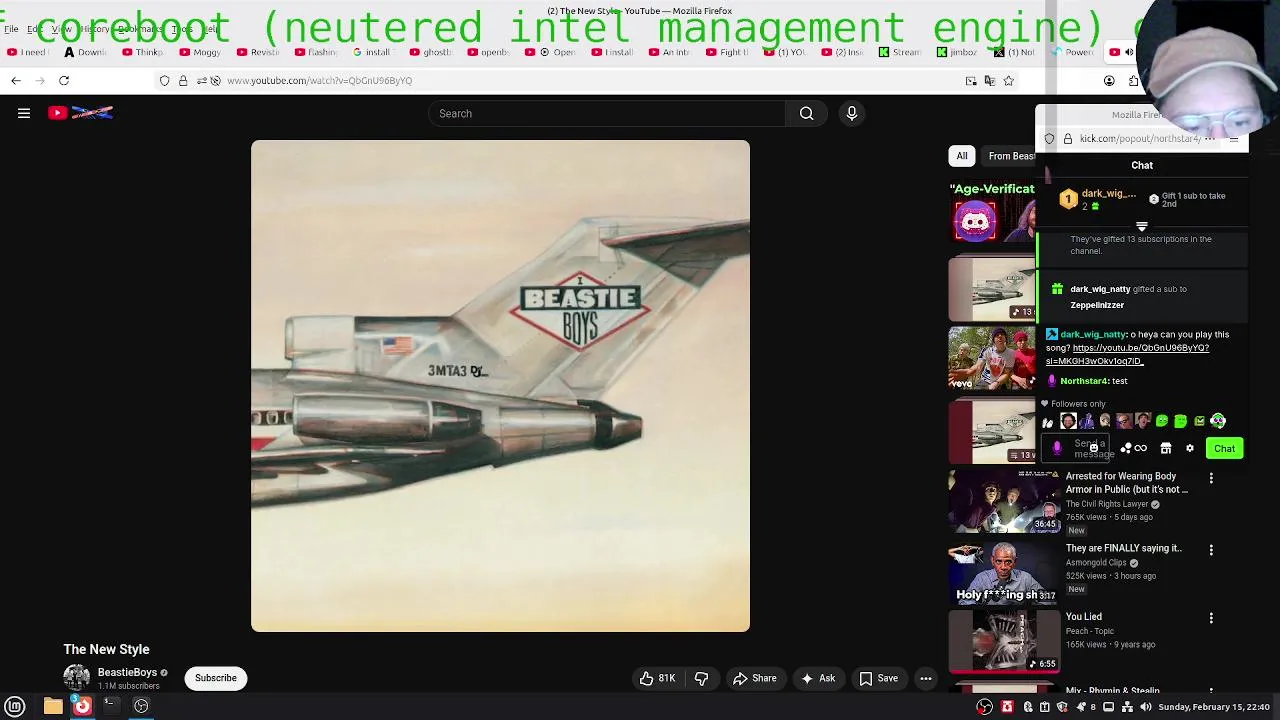This screenshot has height=720, width=1280.
Task: Open the File menu in Firefox
Action: click(11, 29)
